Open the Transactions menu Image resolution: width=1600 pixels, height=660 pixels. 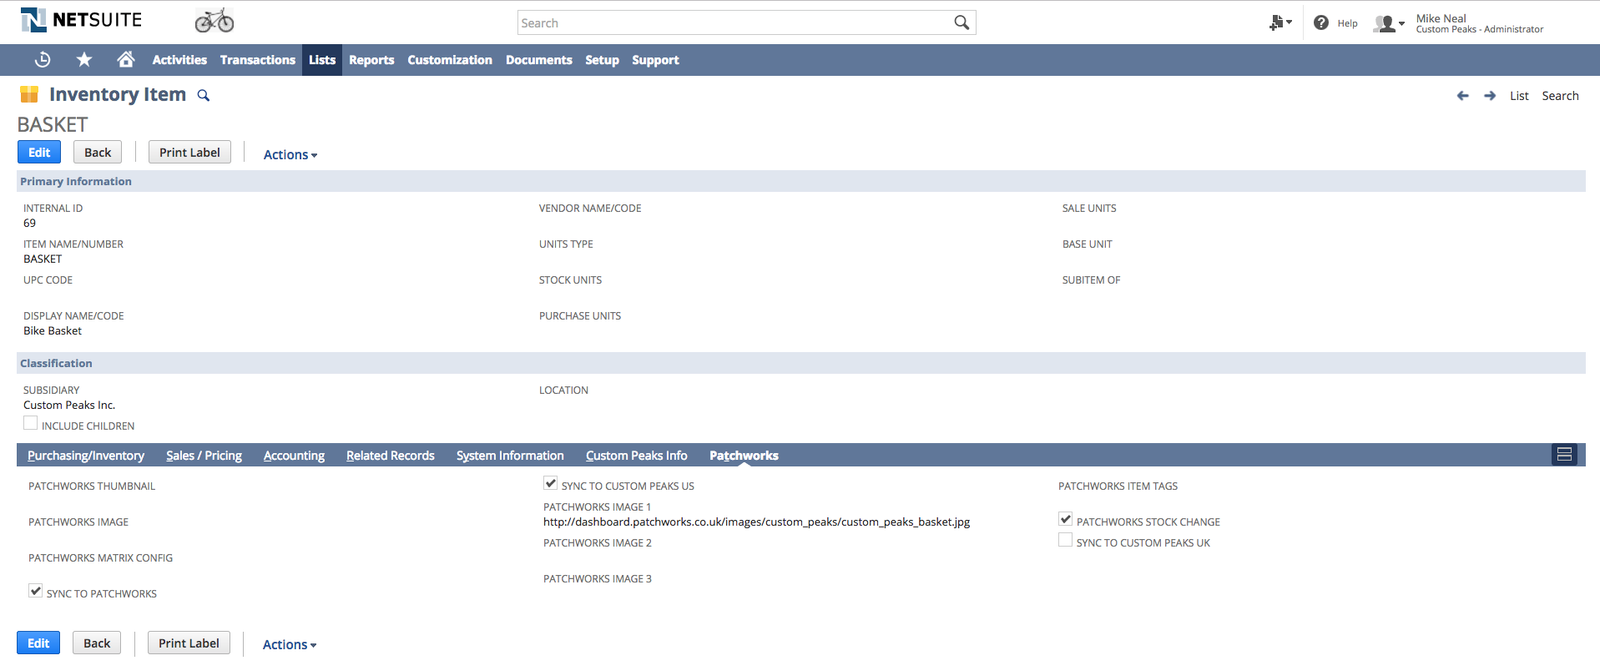(x=257, y=60)
